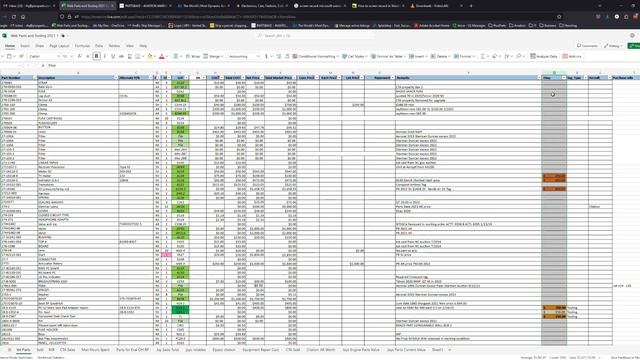Click the Clear eraser icon

(x=496, y=56)
